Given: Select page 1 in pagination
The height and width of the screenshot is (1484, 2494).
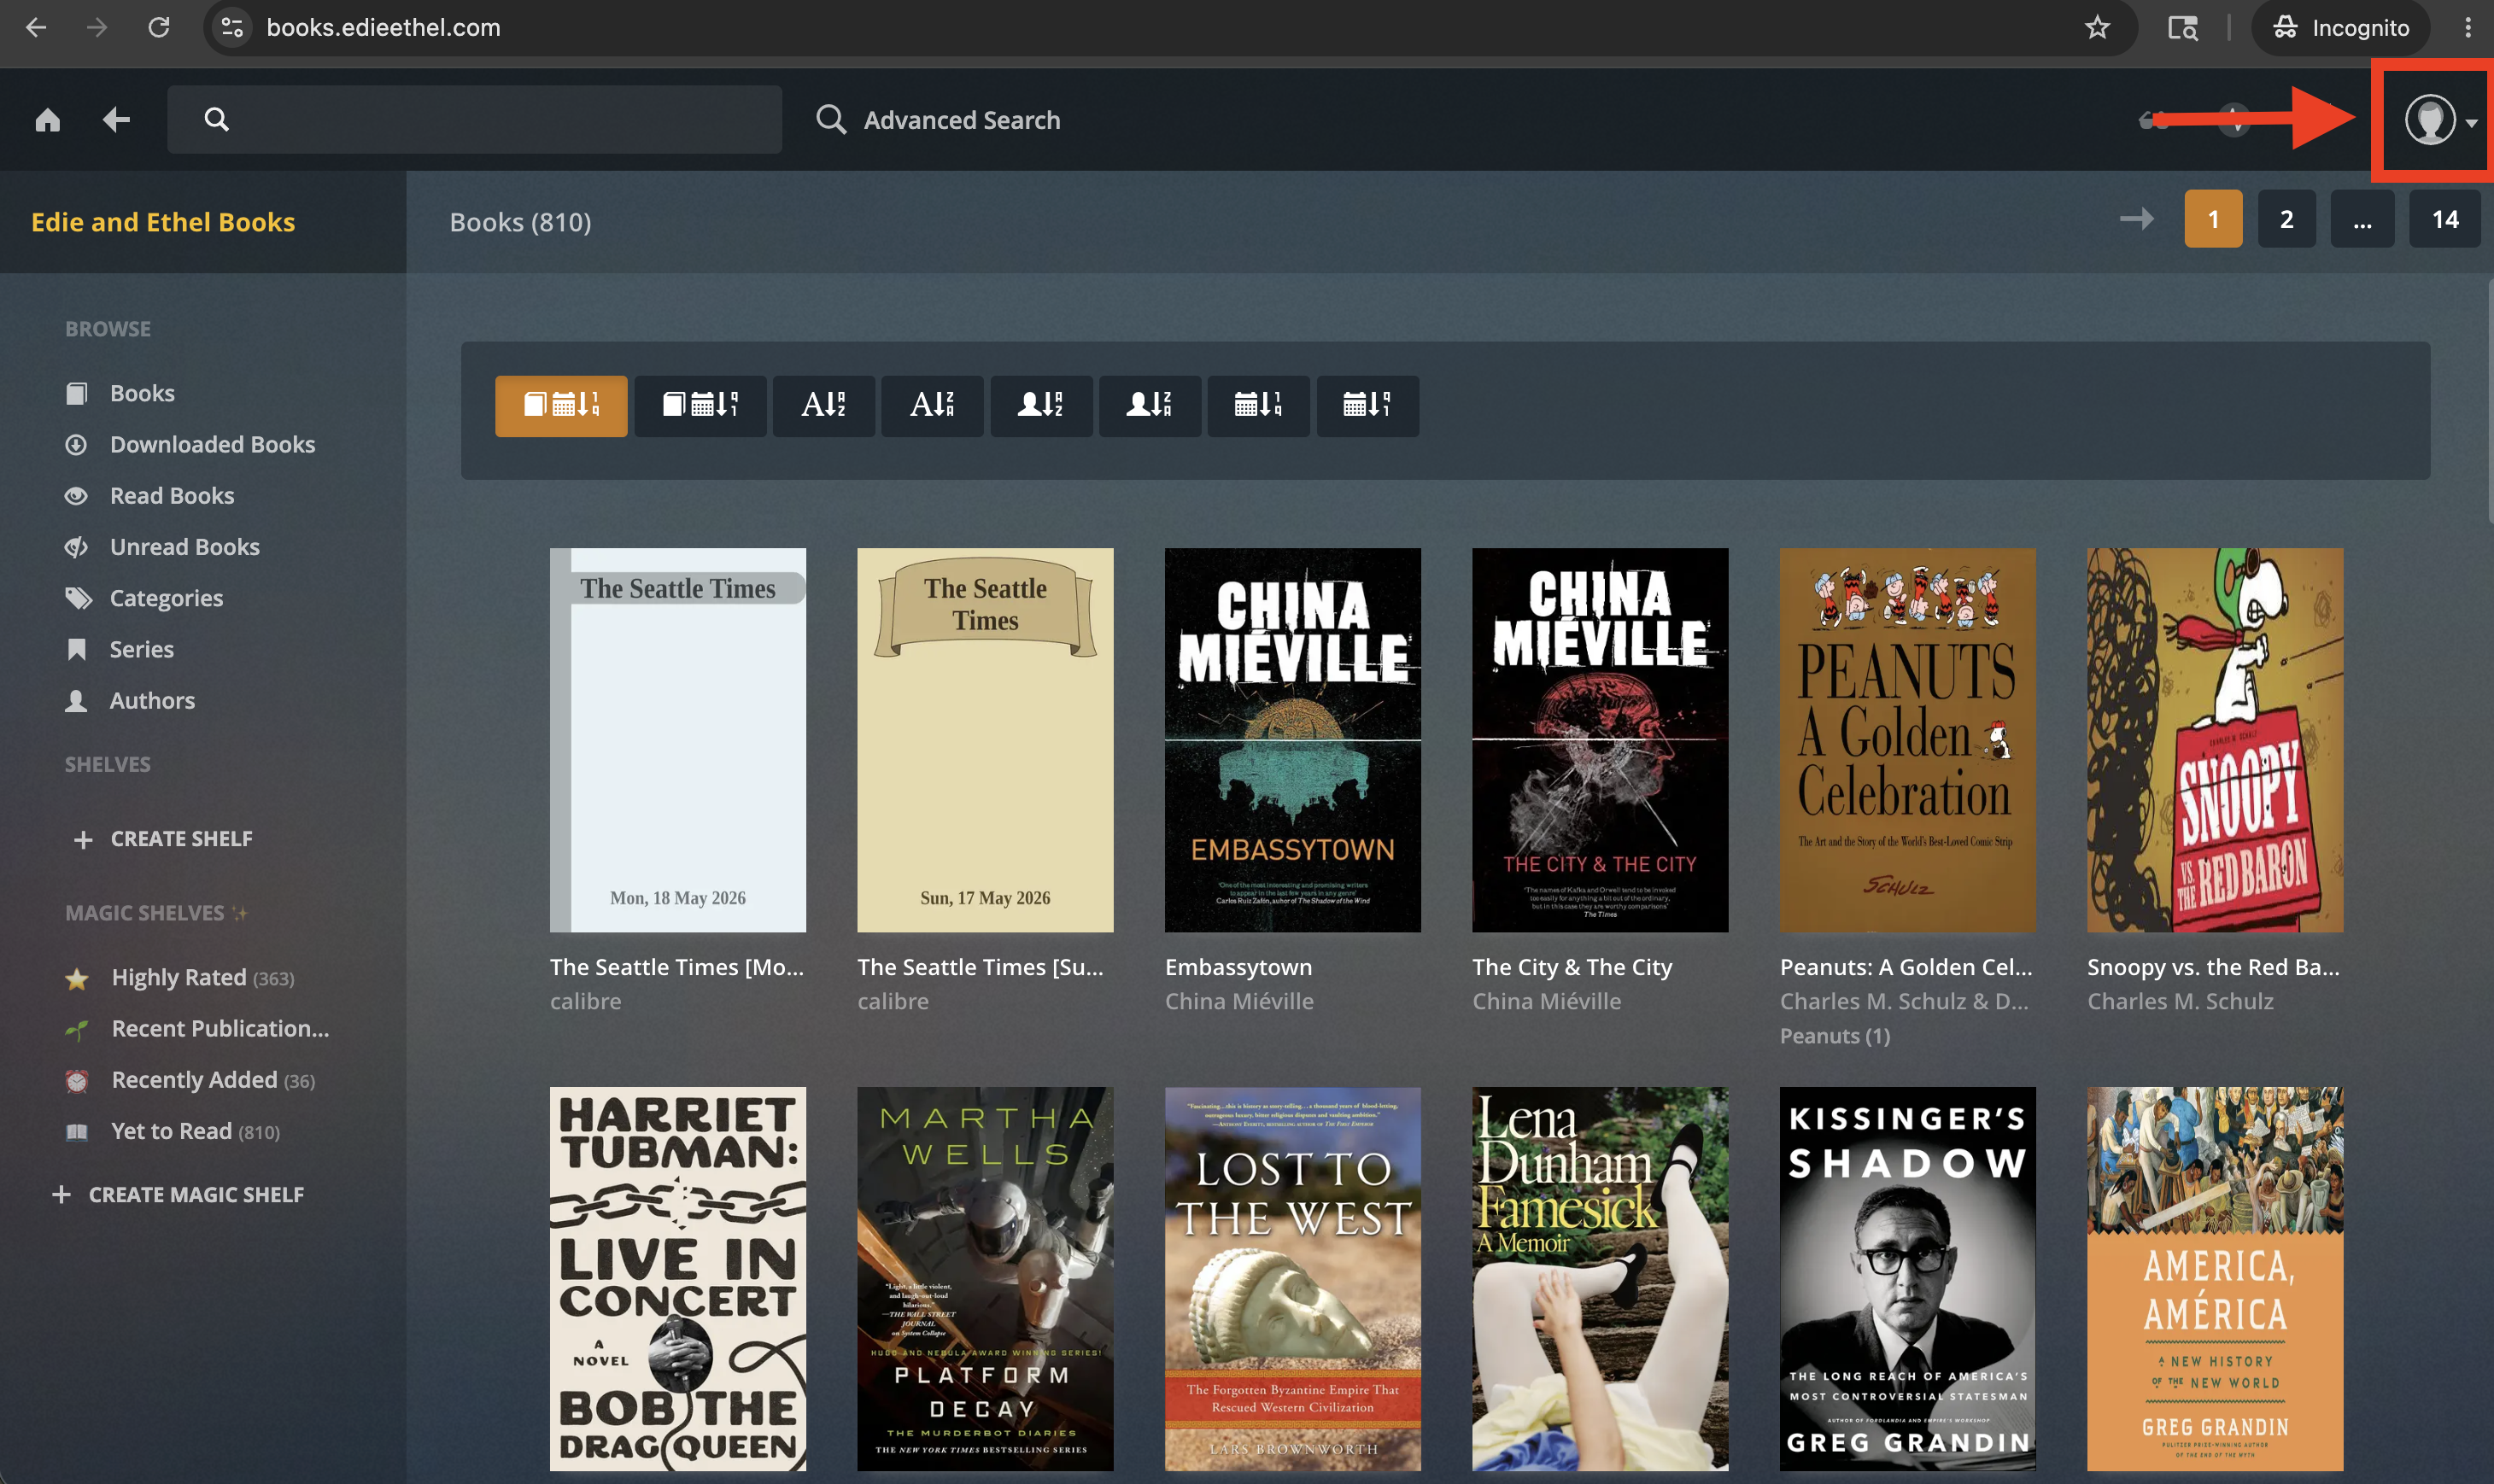Looking at the screenshot, I should (x=2213, y=219).
